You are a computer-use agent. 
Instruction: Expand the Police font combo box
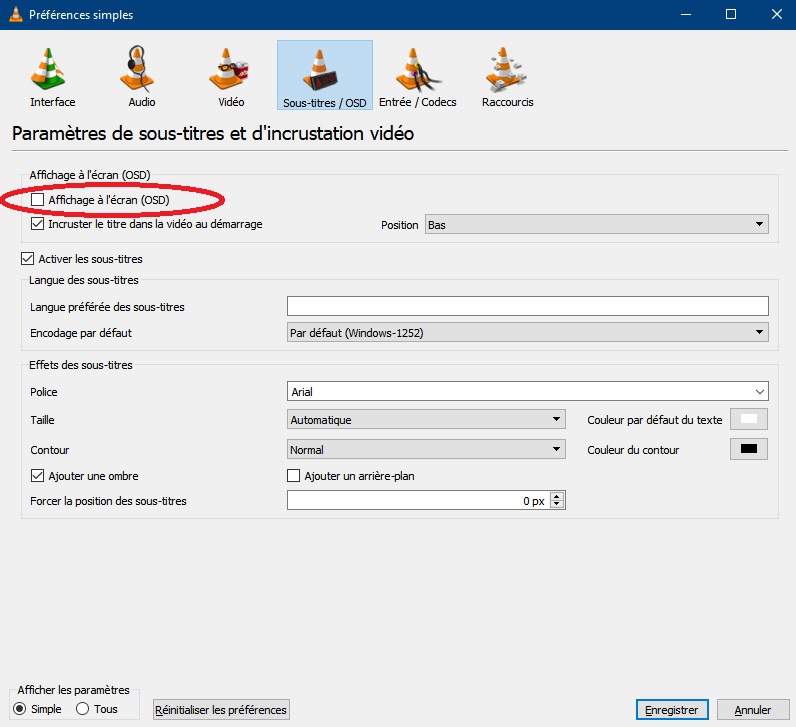click(x=527, y=391)
